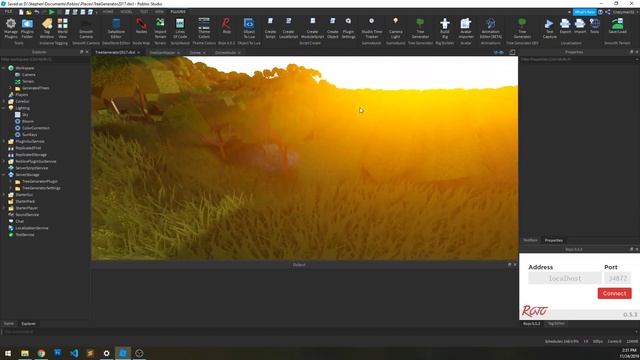Toggle the World View plugin
The height and width of the screenshot is (360, 640).
click(62, 28)
